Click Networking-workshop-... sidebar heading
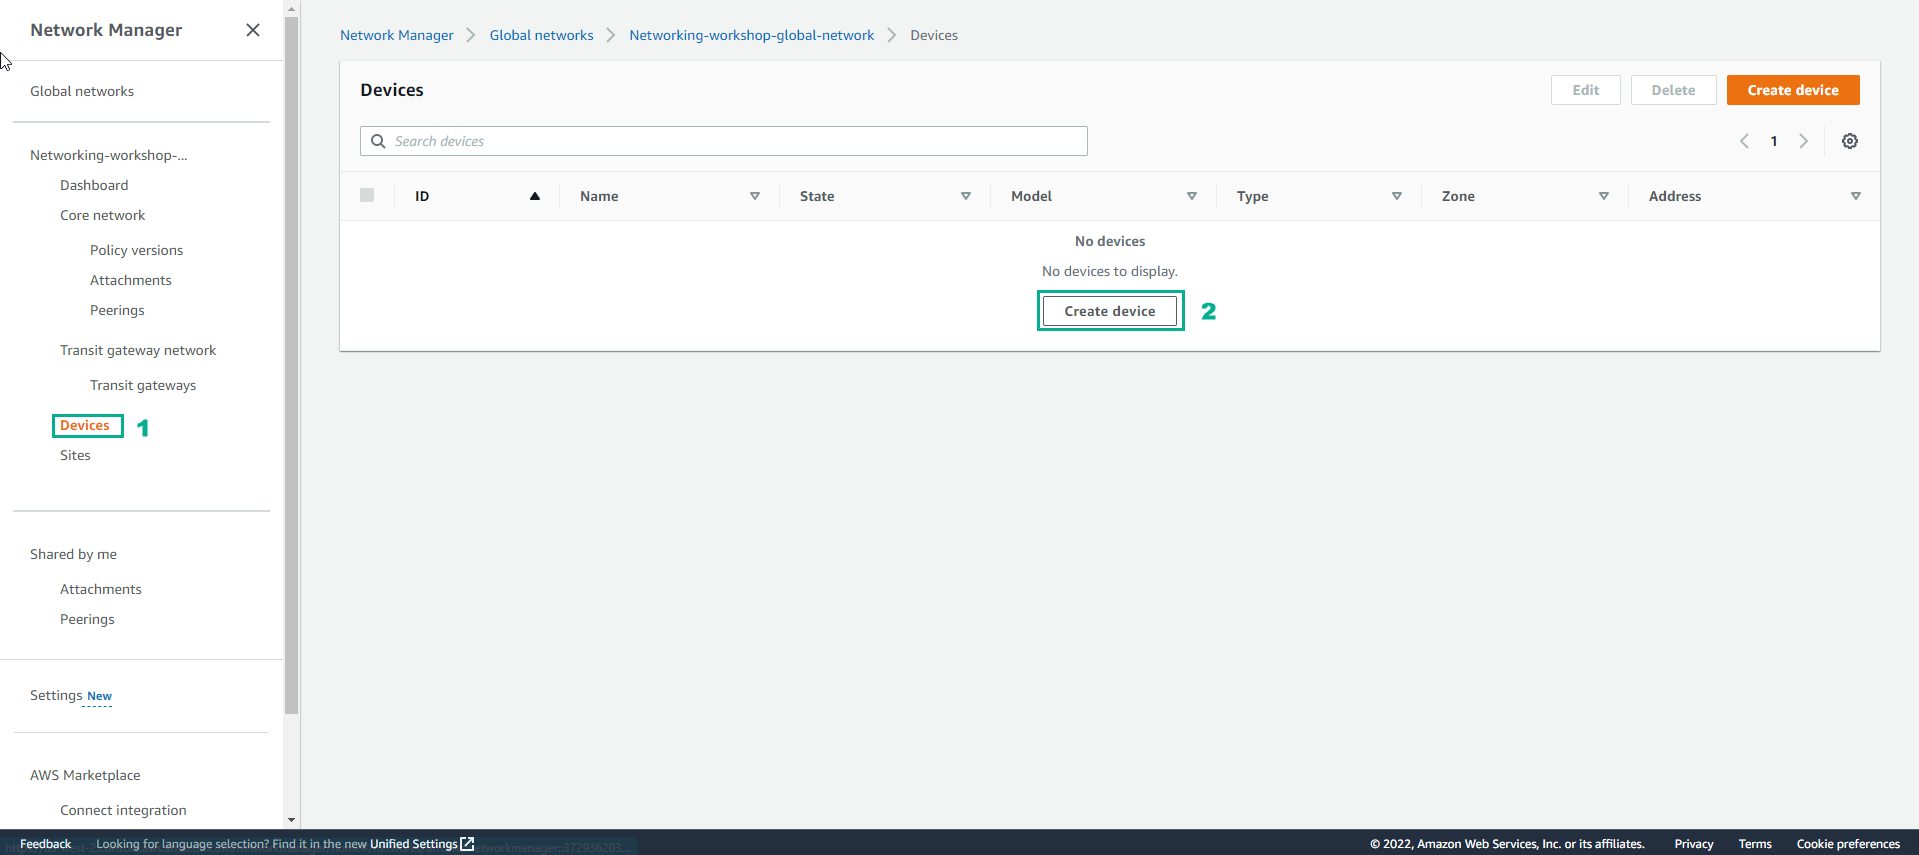Screen dimensions: 1919x855 coord(109,155)
